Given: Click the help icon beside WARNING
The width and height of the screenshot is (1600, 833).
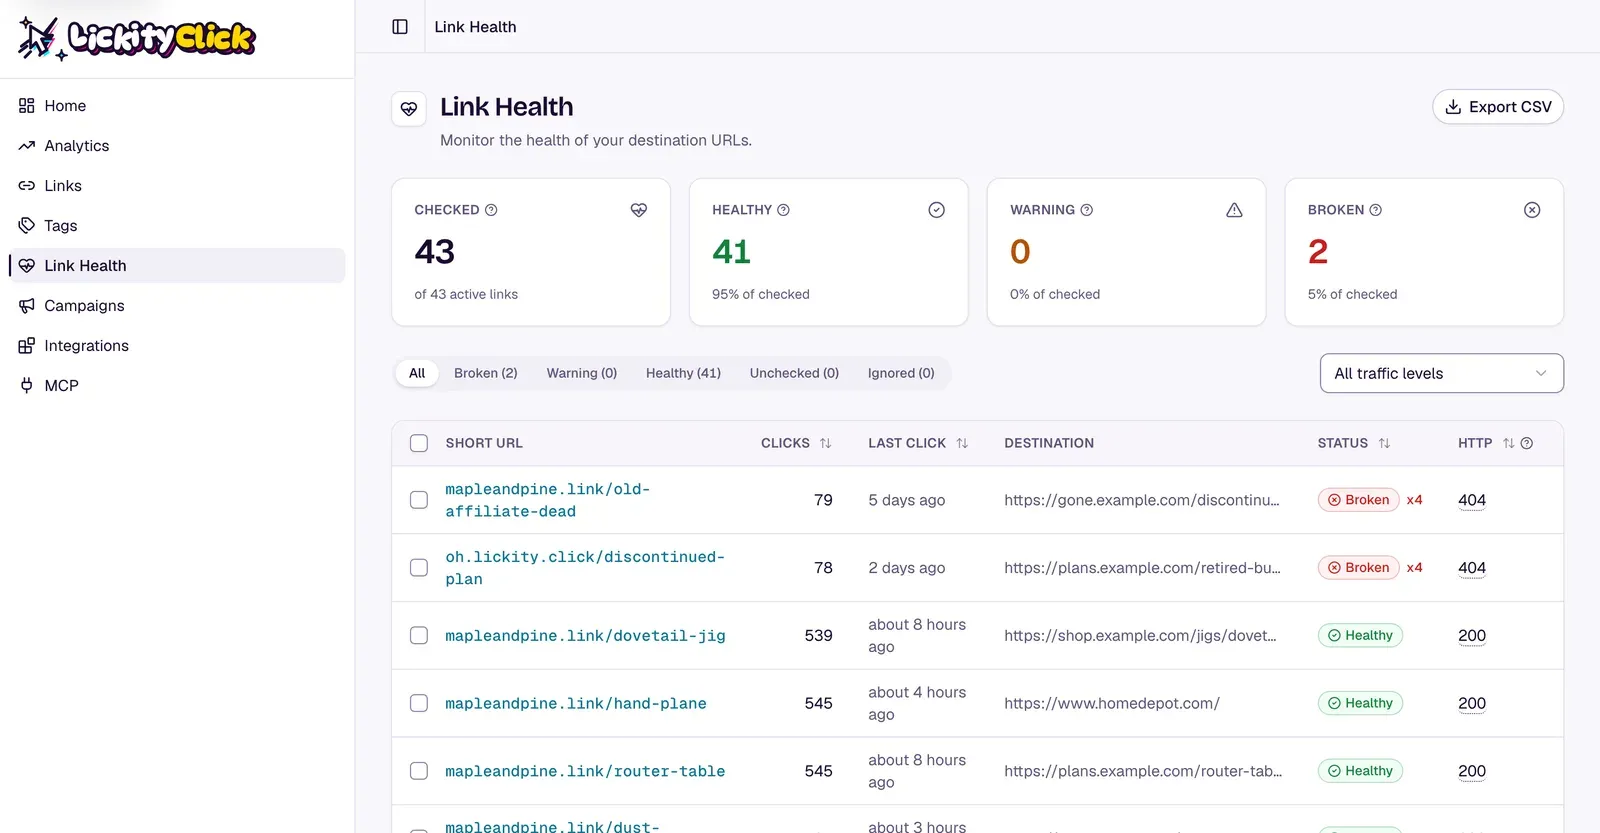Looking at the screenshot, I should pyautogui.click(x=1087, y=210).
